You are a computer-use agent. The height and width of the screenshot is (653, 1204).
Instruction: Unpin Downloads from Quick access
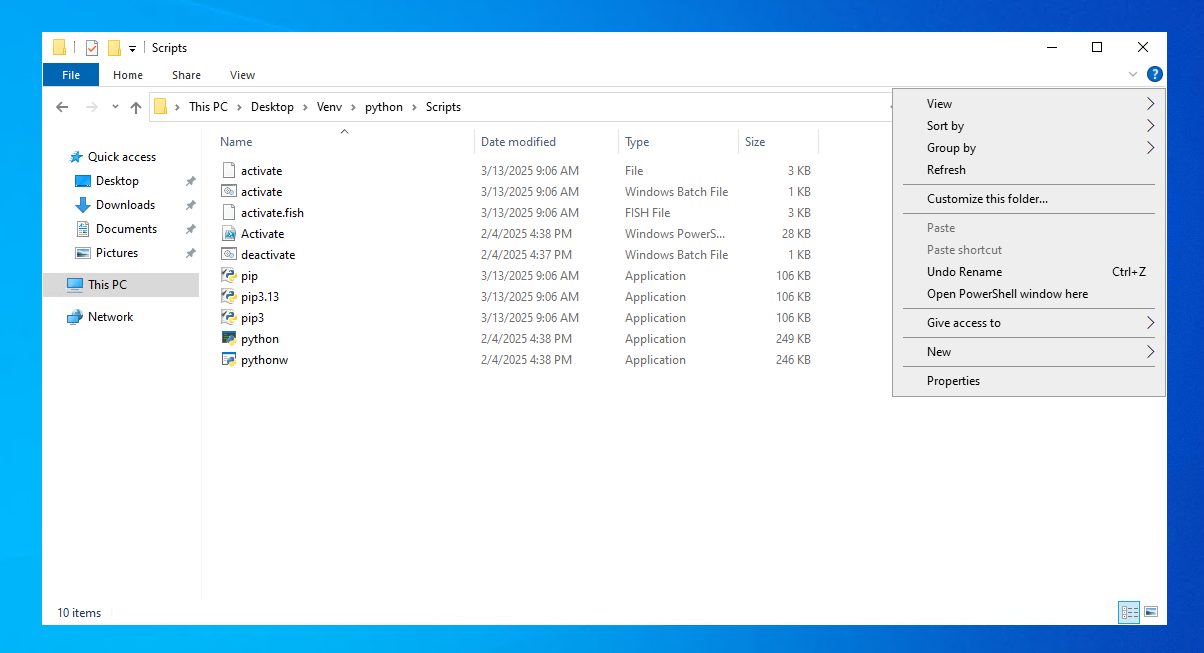[189, 205]
